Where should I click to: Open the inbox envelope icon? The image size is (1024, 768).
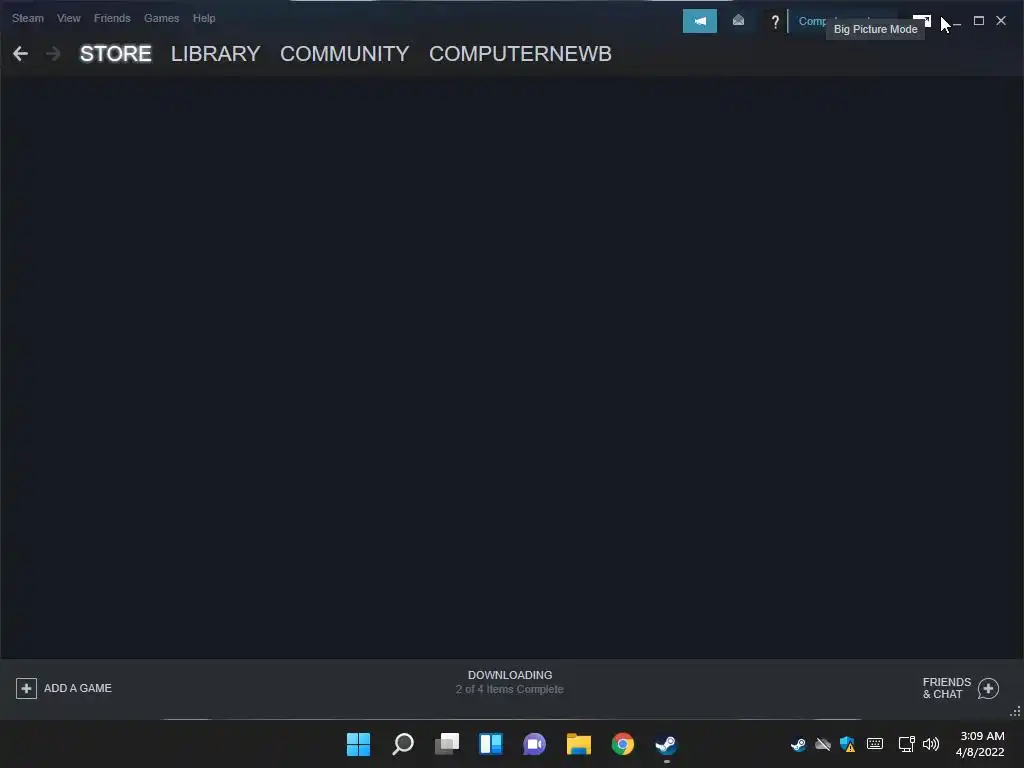[x=738, y=21]
